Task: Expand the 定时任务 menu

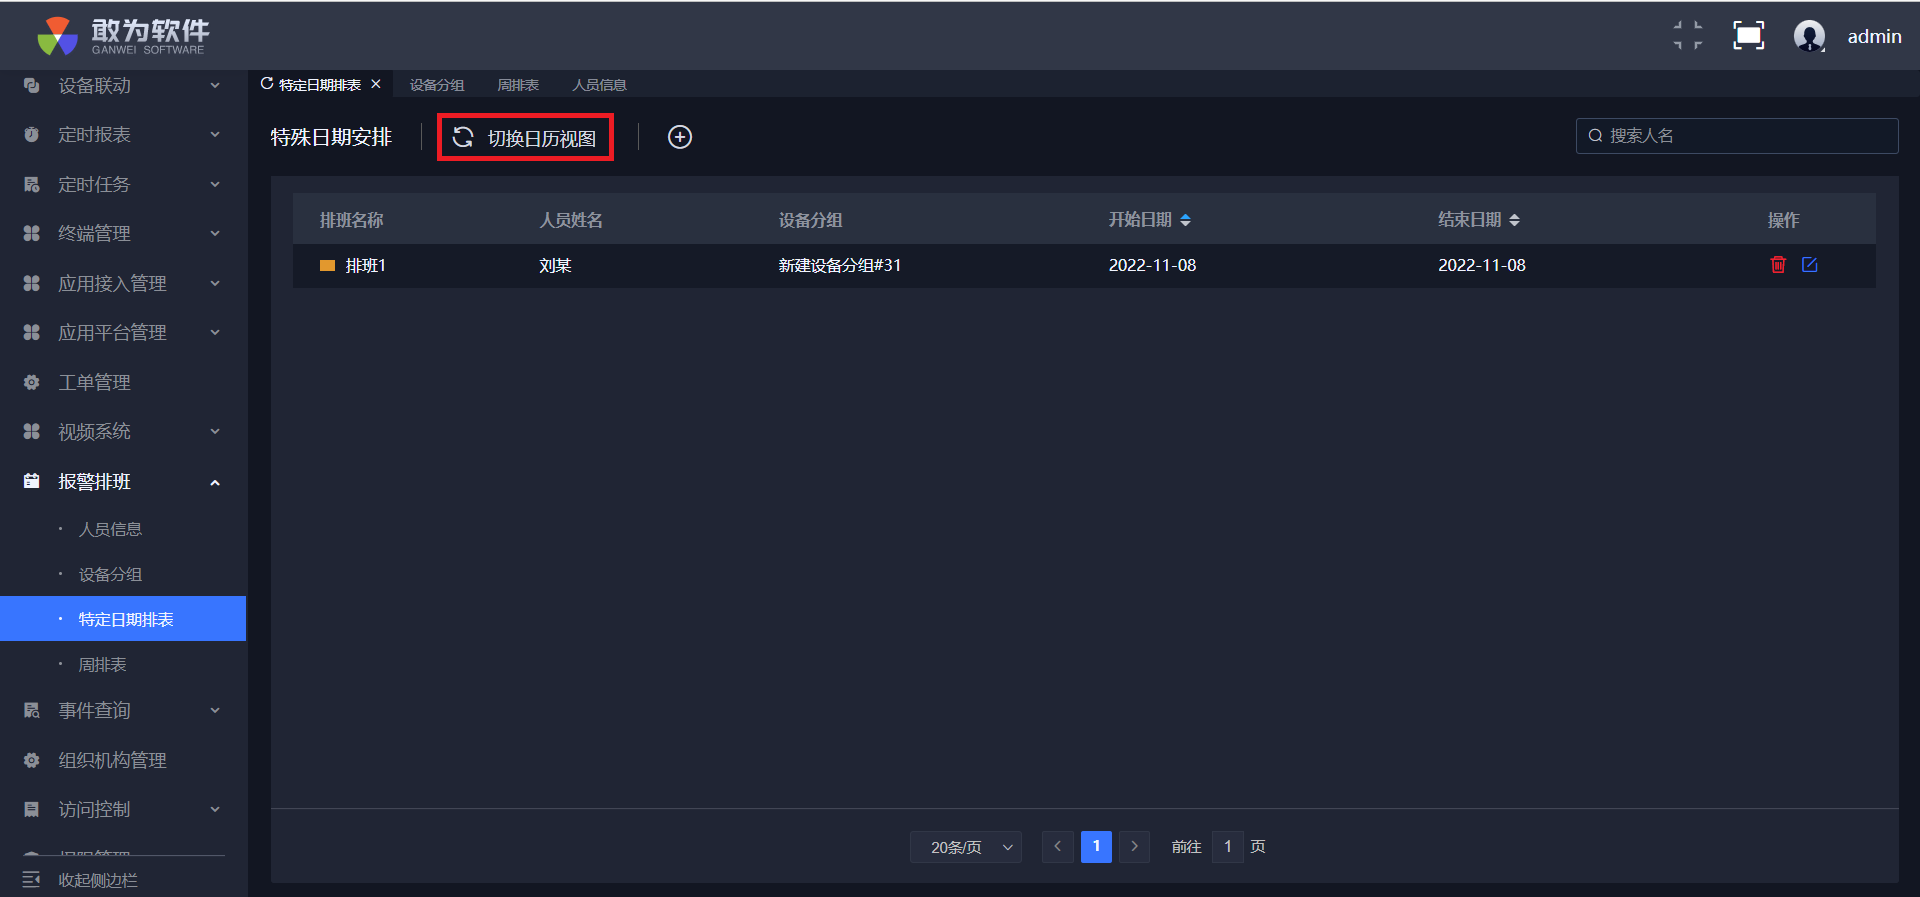Action: click(x=215, y=185)
